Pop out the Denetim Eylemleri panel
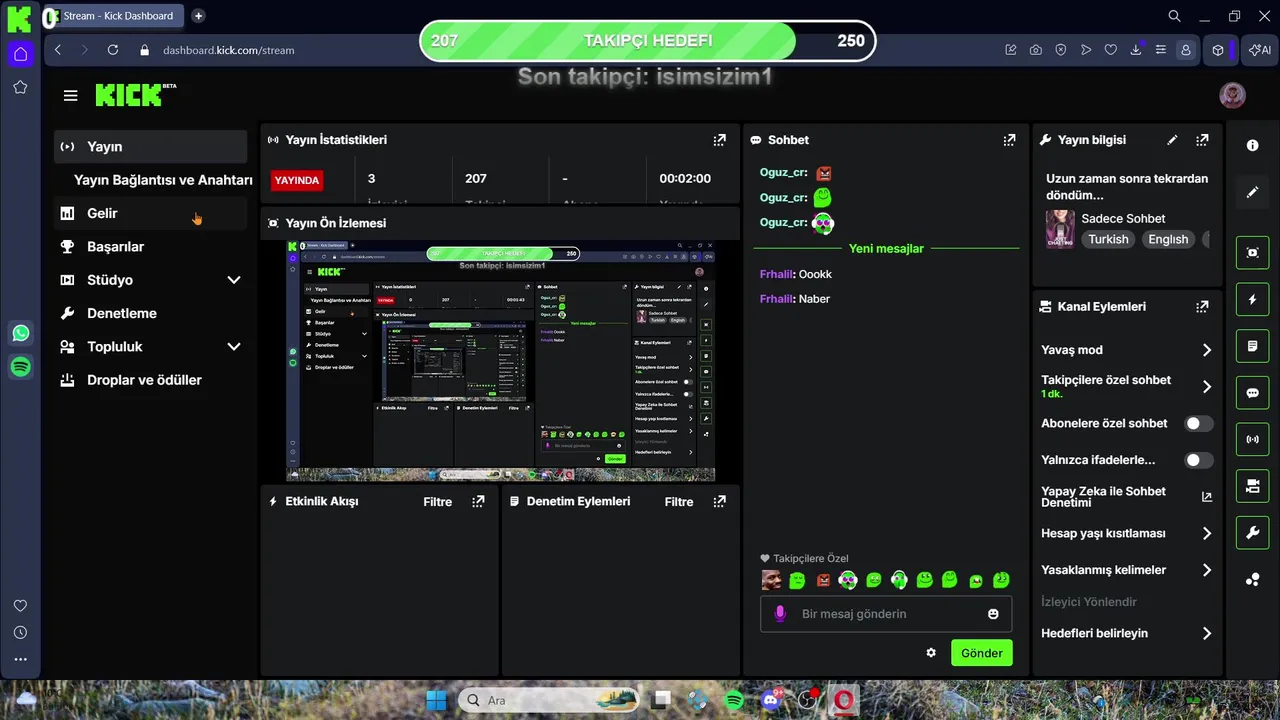The image size is (1280, 720). tap(719, 501)
